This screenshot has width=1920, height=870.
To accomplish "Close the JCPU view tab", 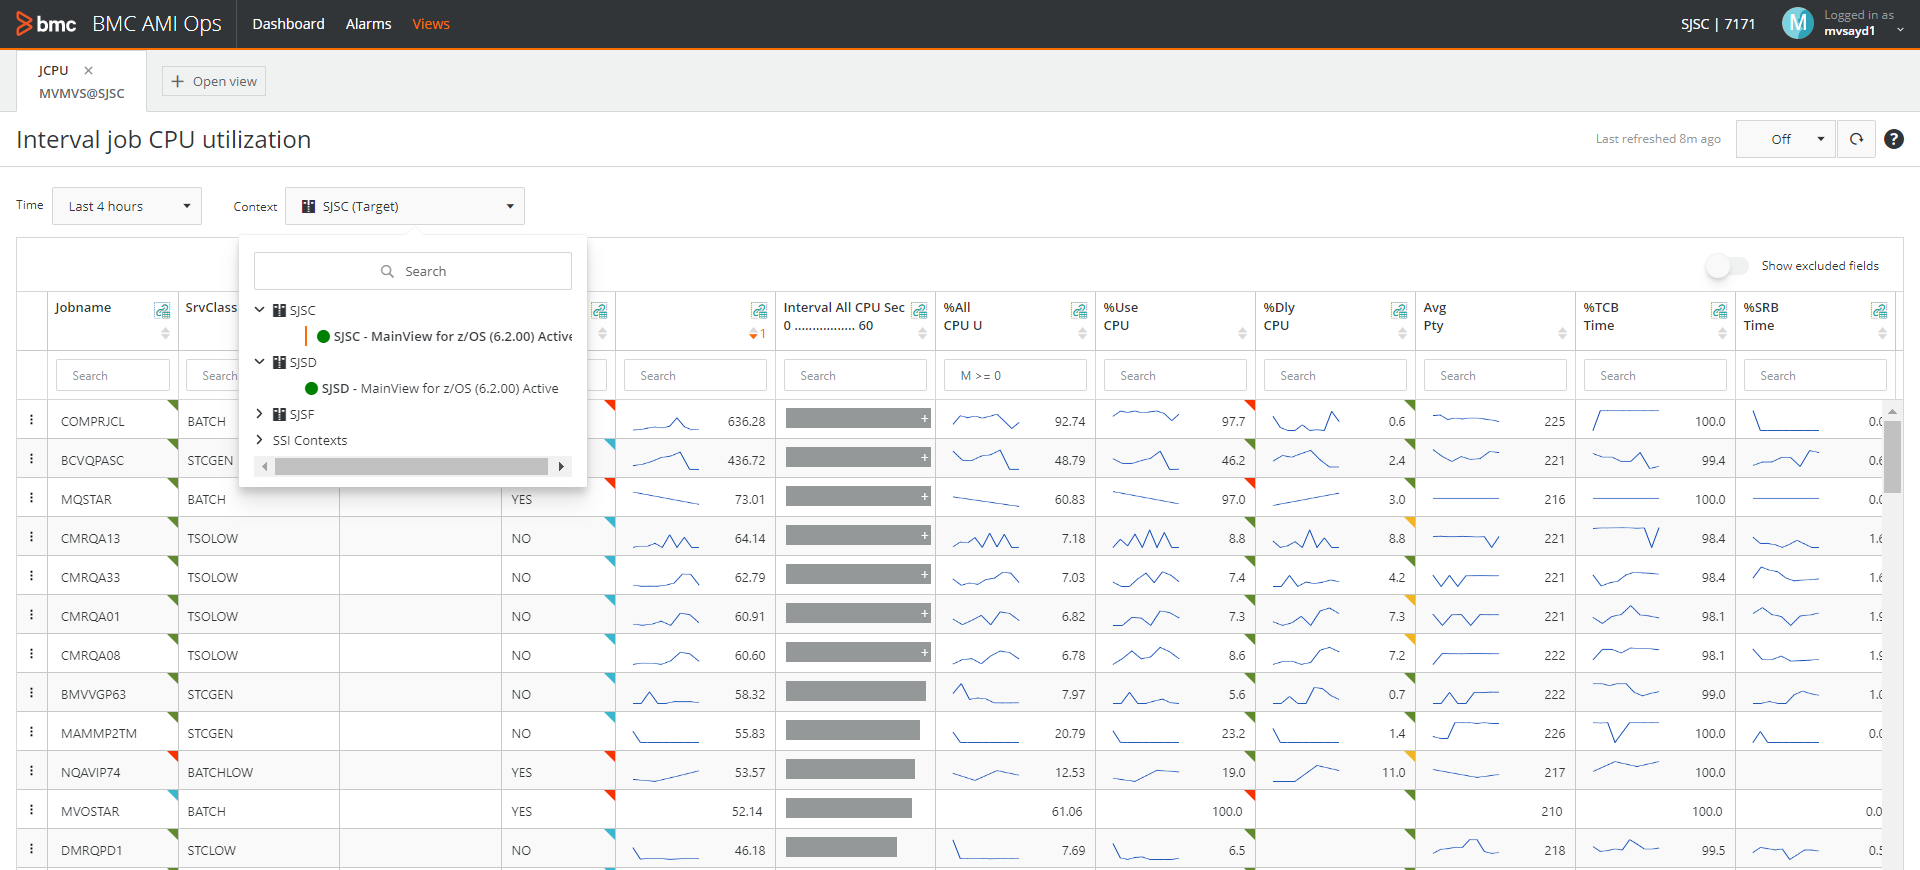I will 89,70.
